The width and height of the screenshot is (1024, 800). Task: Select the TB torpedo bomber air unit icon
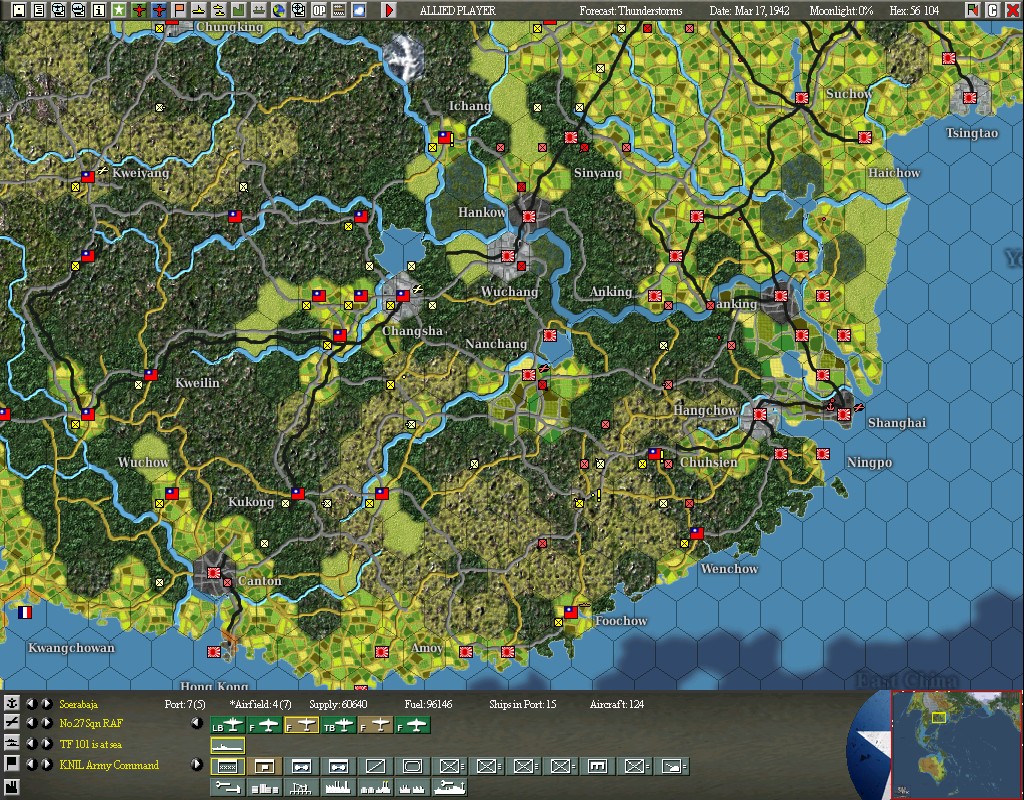(x=338, y=725)
